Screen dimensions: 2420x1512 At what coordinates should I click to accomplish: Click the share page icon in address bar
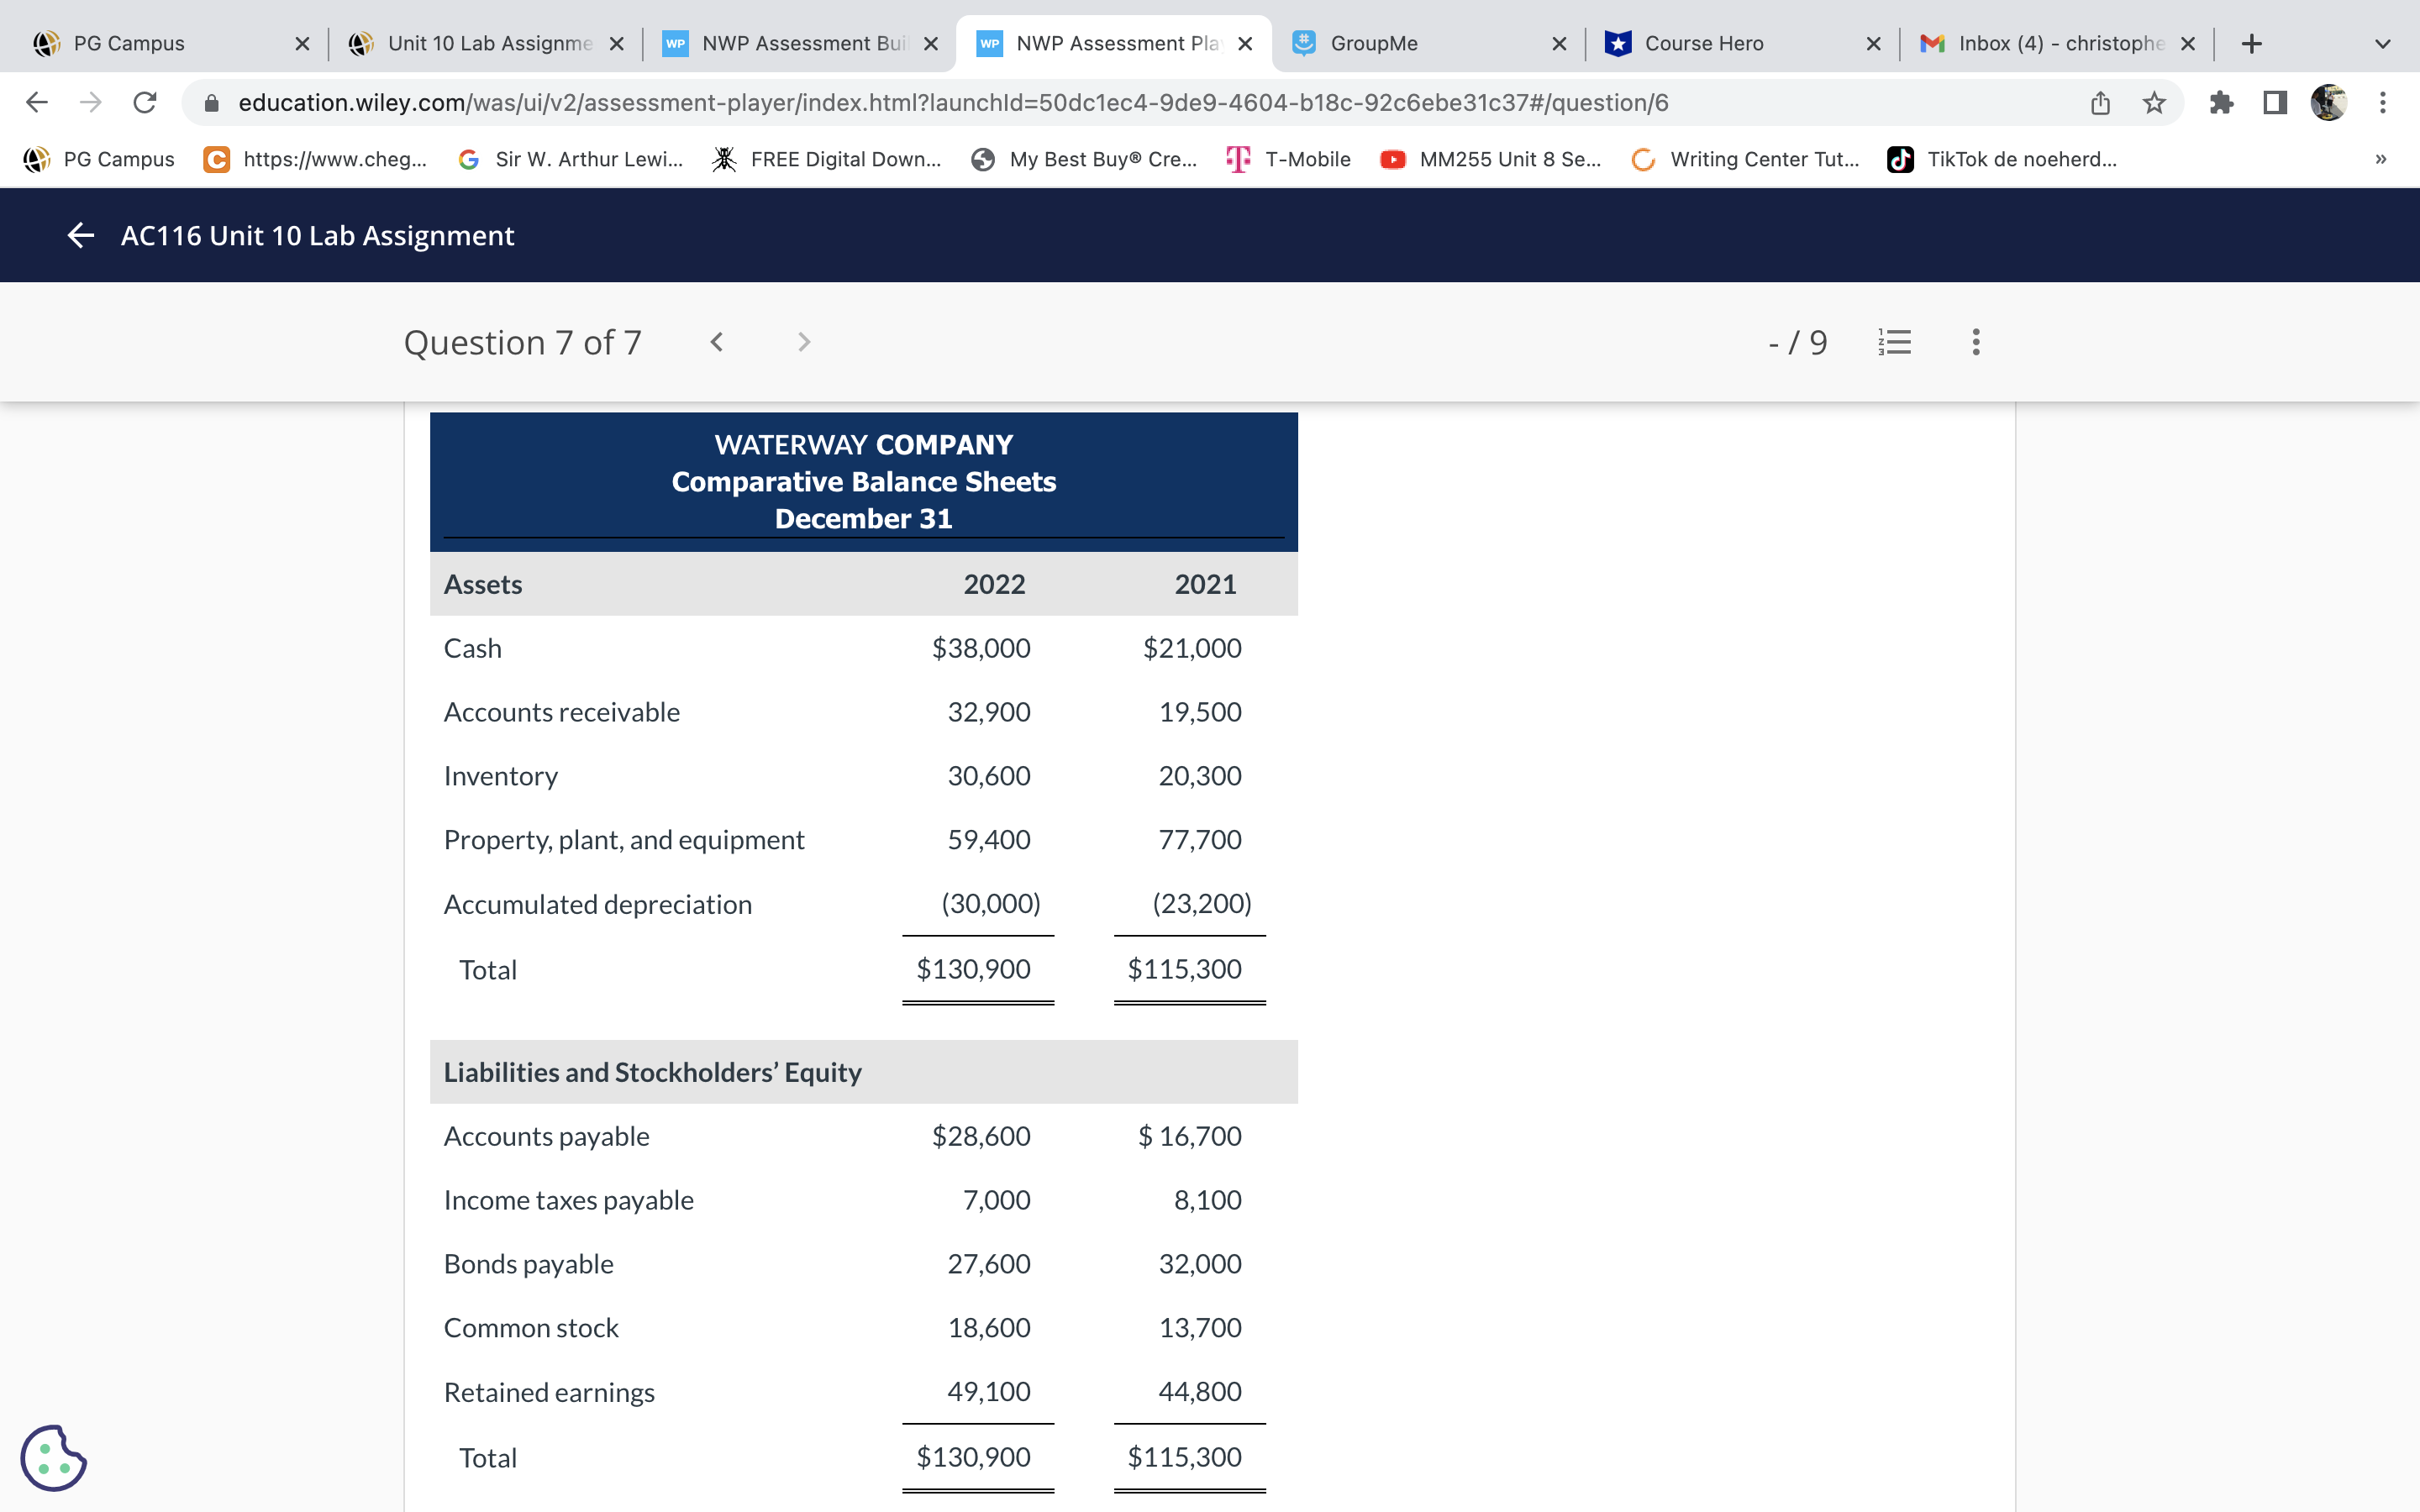pyautogui.click(x=2100, y=103)
